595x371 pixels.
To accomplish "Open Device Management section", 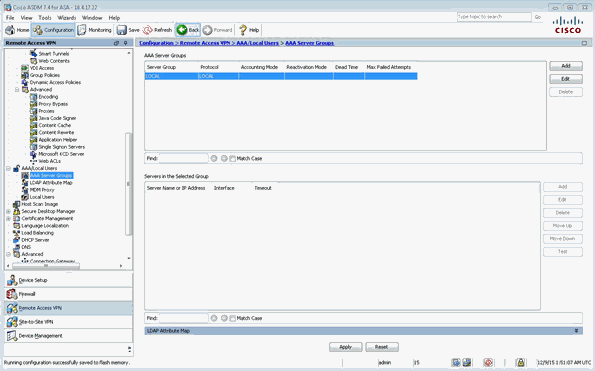I will tap(69, 336).
